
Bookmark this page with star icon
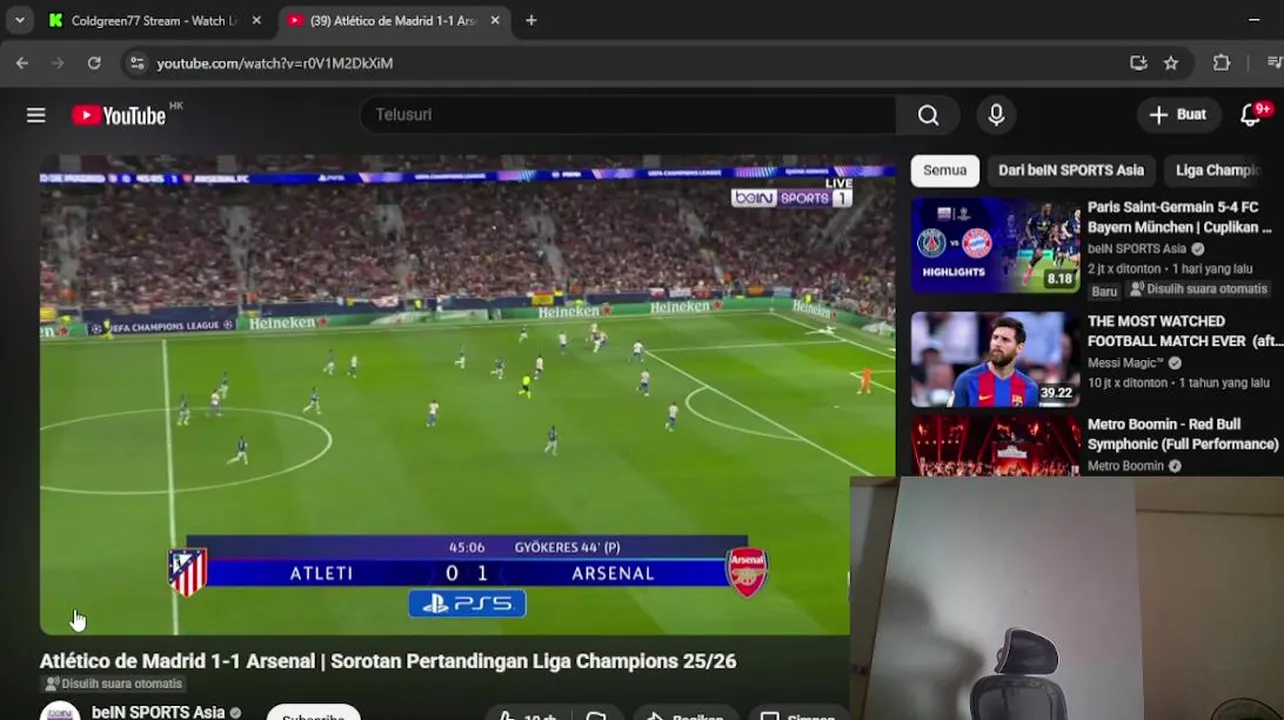pyautogui.click(x=1171, y=63)
